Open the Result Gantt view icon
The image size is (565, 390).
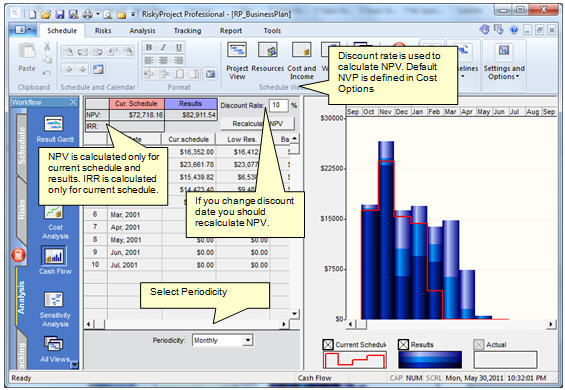[x=54, y=129]
